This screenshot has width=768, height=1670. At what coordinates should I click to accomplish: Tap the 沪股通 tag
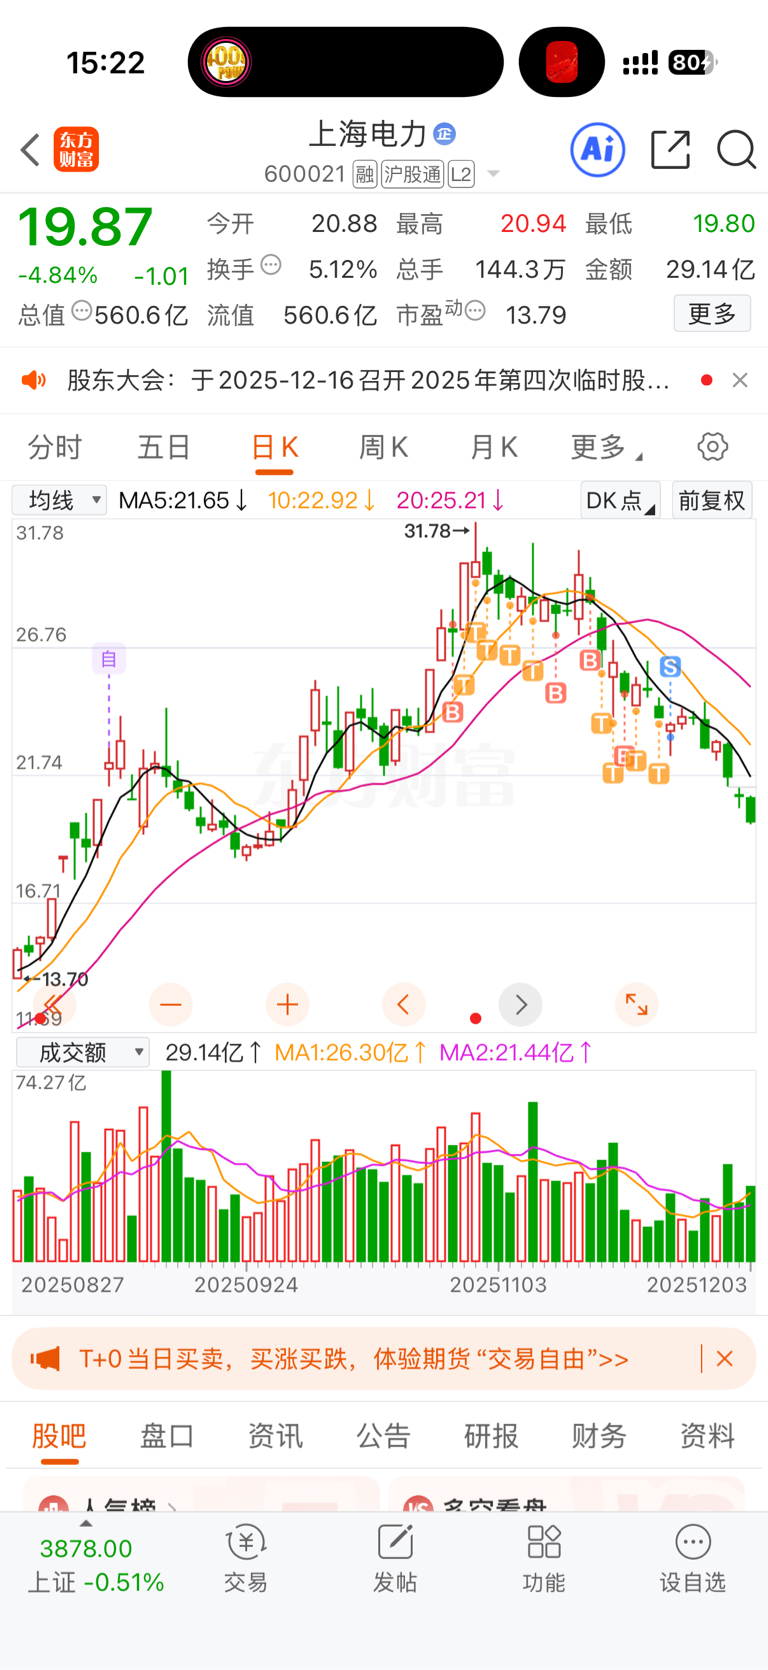click(412, 175)
